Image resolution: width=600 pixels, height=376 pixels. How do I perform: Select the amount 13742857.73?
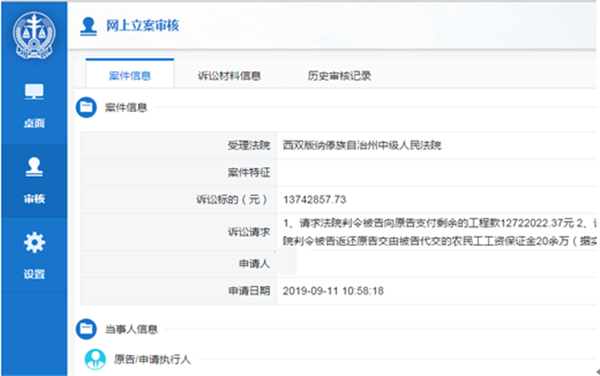[315, 200]
